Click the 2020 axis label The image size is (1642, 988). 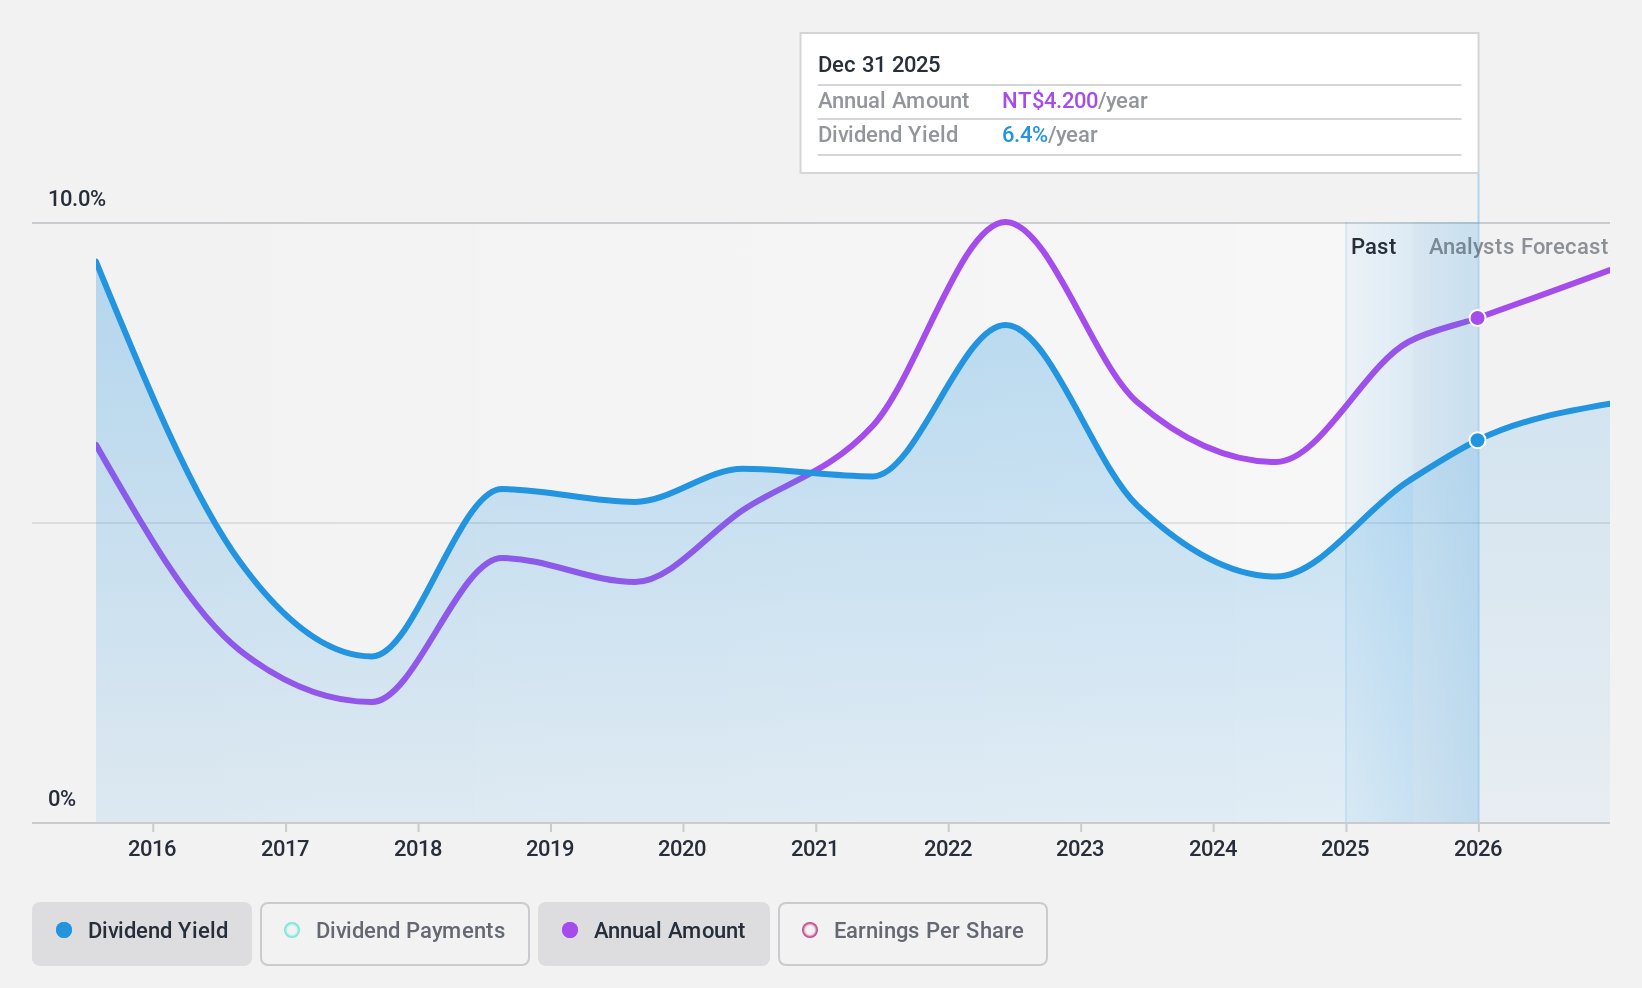click(682, 848)
